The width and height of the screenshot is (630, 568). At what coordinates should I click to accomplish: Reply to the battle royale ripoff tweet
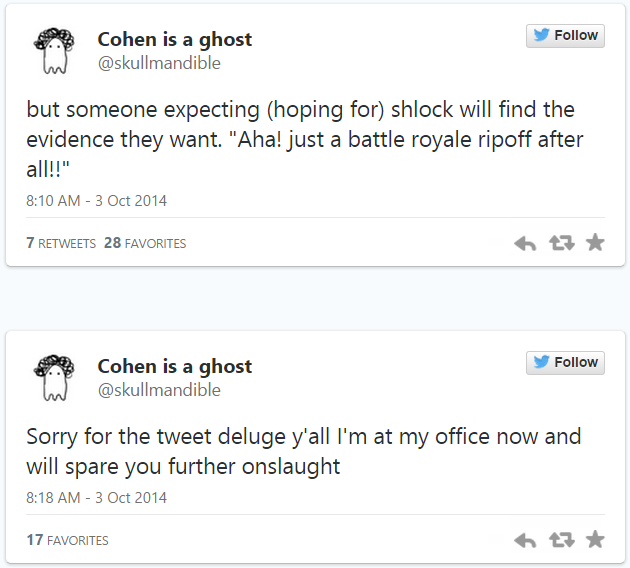(x=525, y=243)
